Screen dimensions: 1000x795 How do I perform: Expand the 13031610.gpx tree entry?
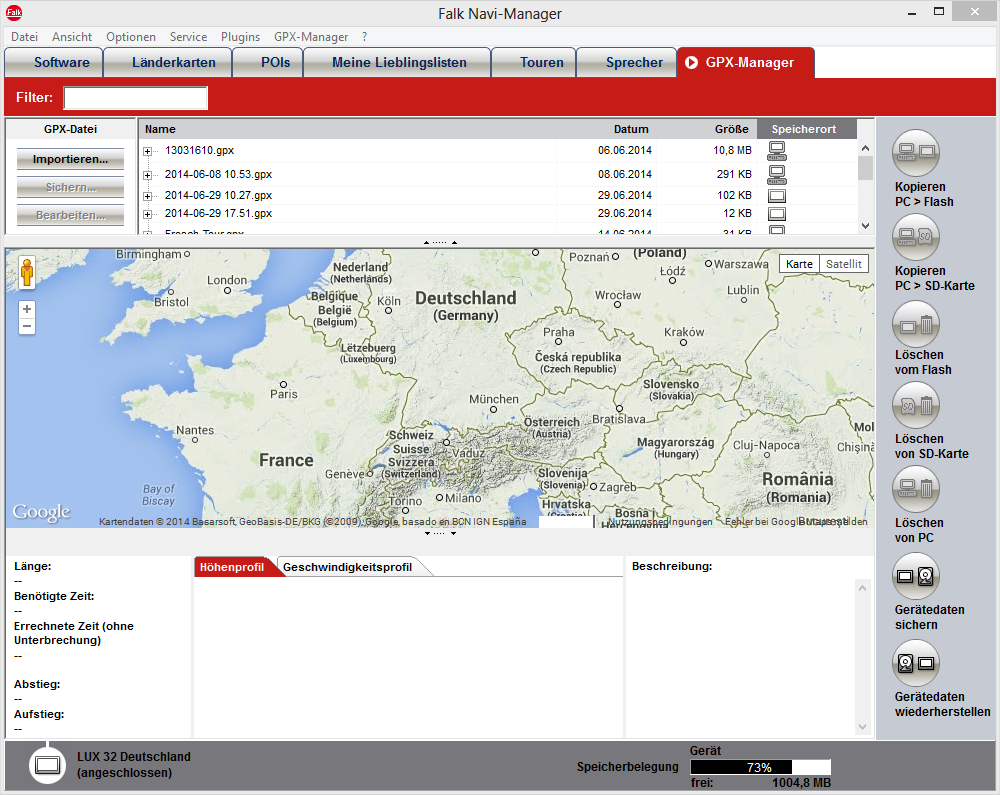(x=147, y=151)
